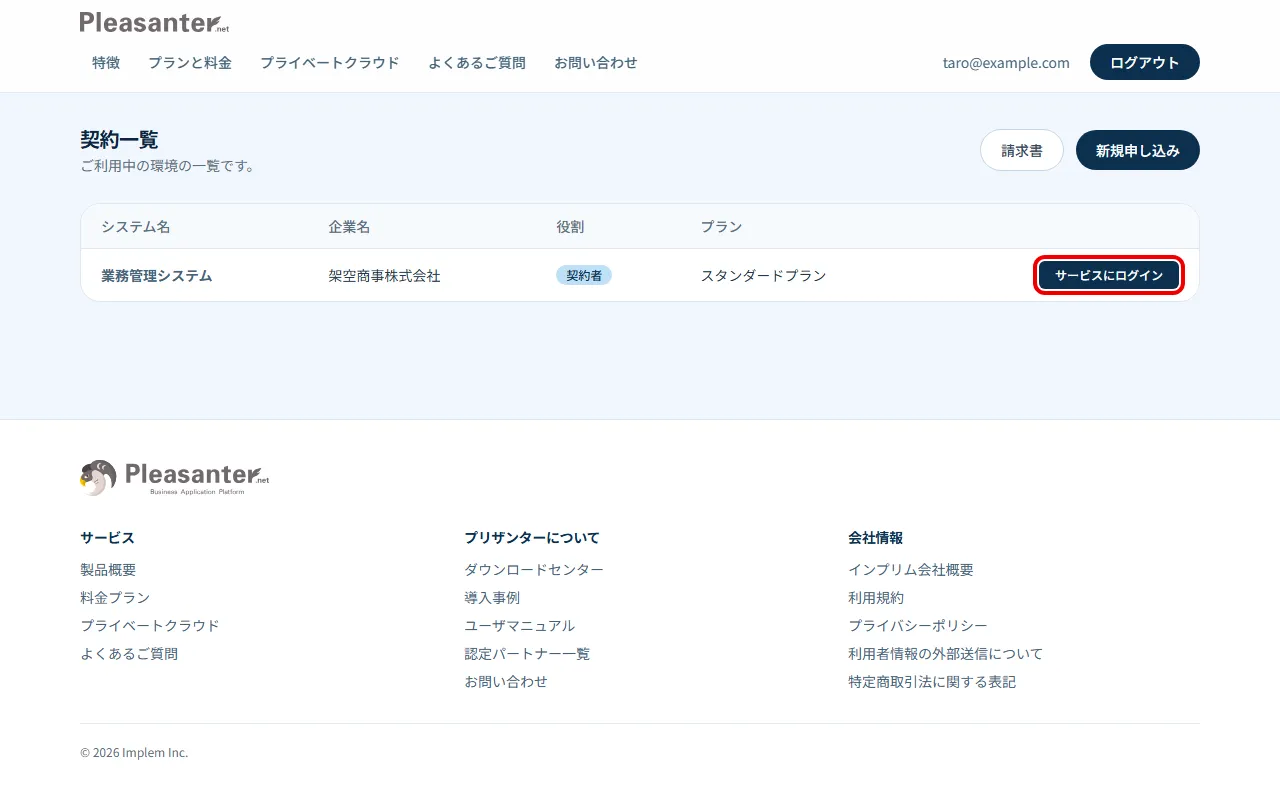Viewport: 1280px width, 800px height.
Task: Follow the footer プライベートクラウド link
Action: (x=150, y=625)
